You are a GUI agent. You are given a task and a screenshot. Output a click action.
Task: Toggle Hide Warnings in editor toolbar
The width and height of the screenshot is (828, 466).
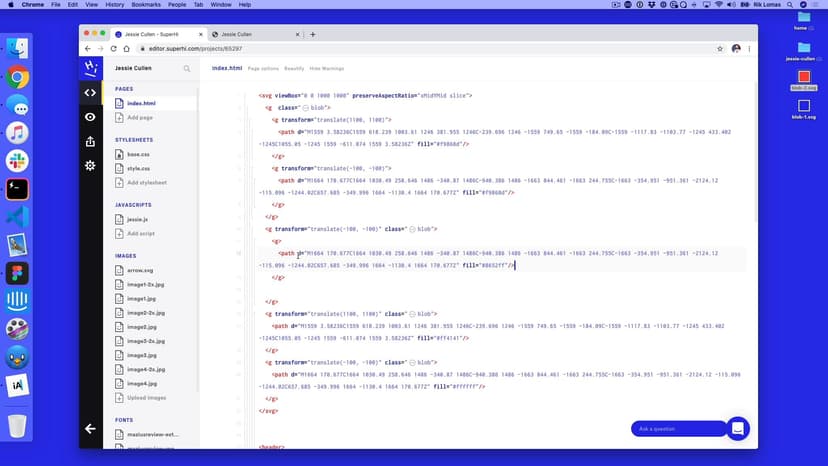(x=327, y=69)
